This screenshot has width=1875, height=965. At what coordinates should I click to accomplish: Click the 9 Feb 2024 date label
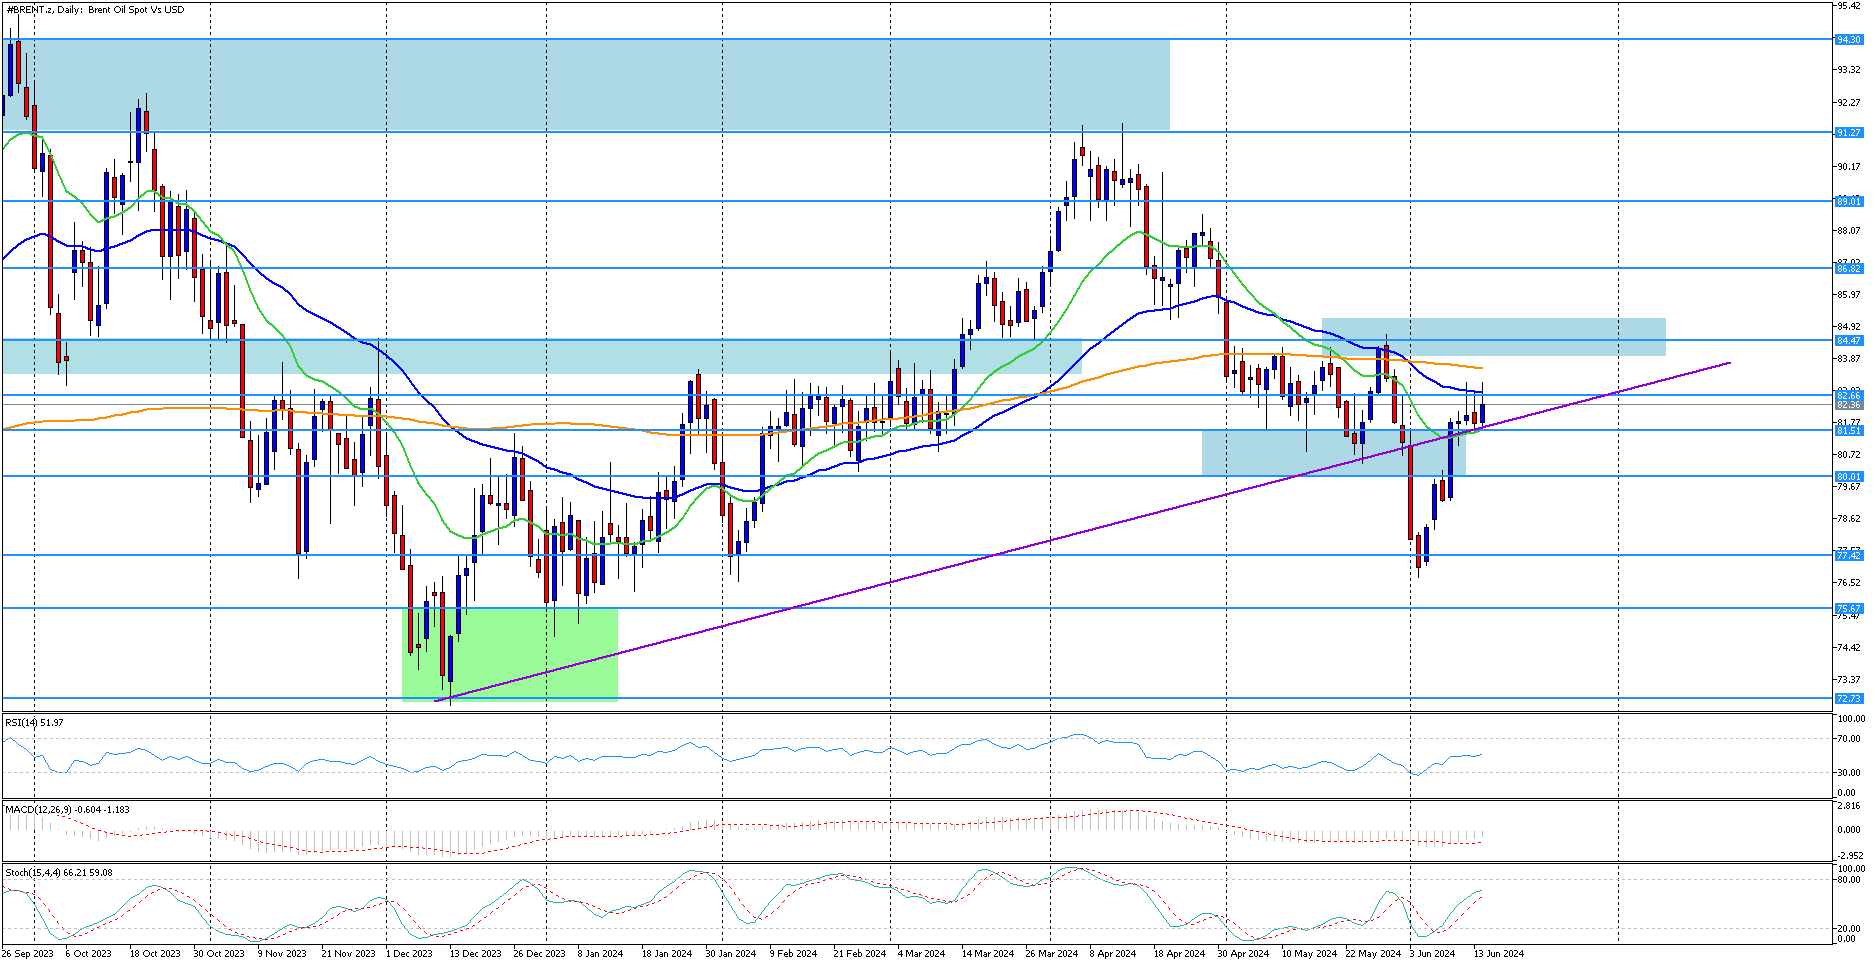[x=793, y=953]
